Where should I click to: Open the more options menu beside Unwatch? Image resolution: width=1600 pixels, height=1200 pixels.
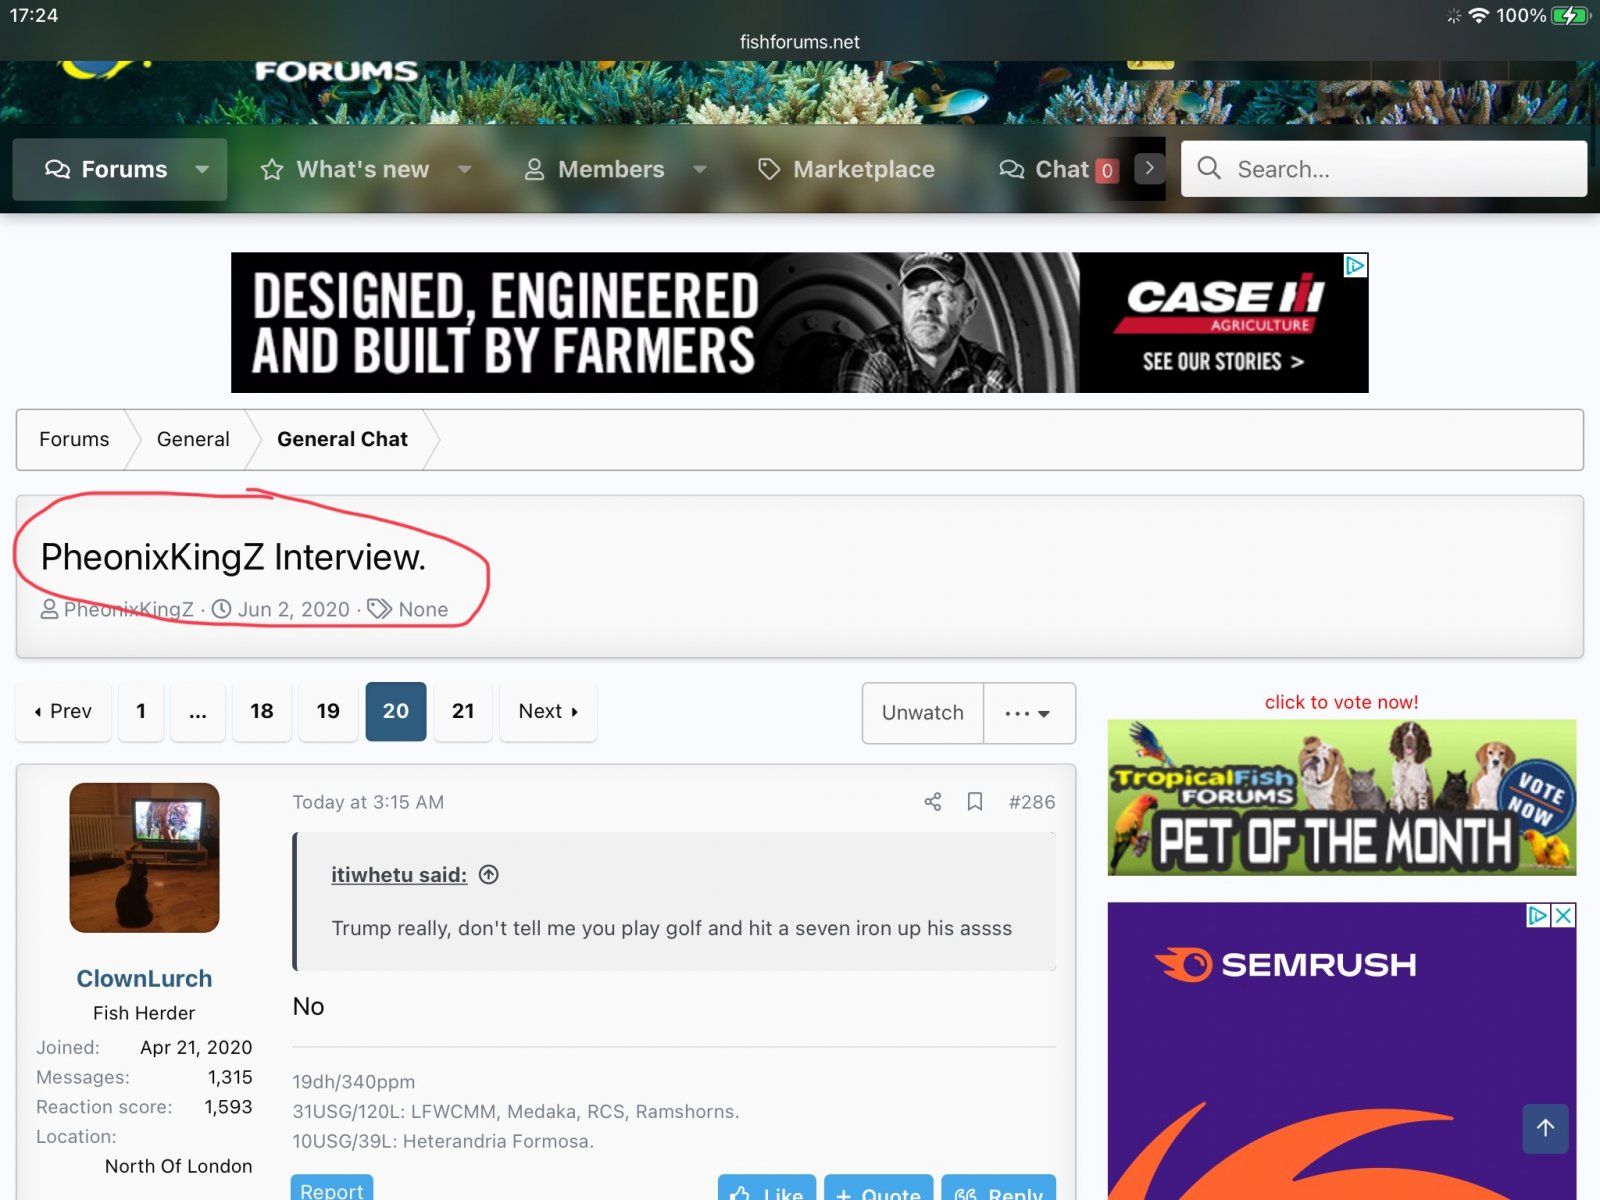(1028, 713)
